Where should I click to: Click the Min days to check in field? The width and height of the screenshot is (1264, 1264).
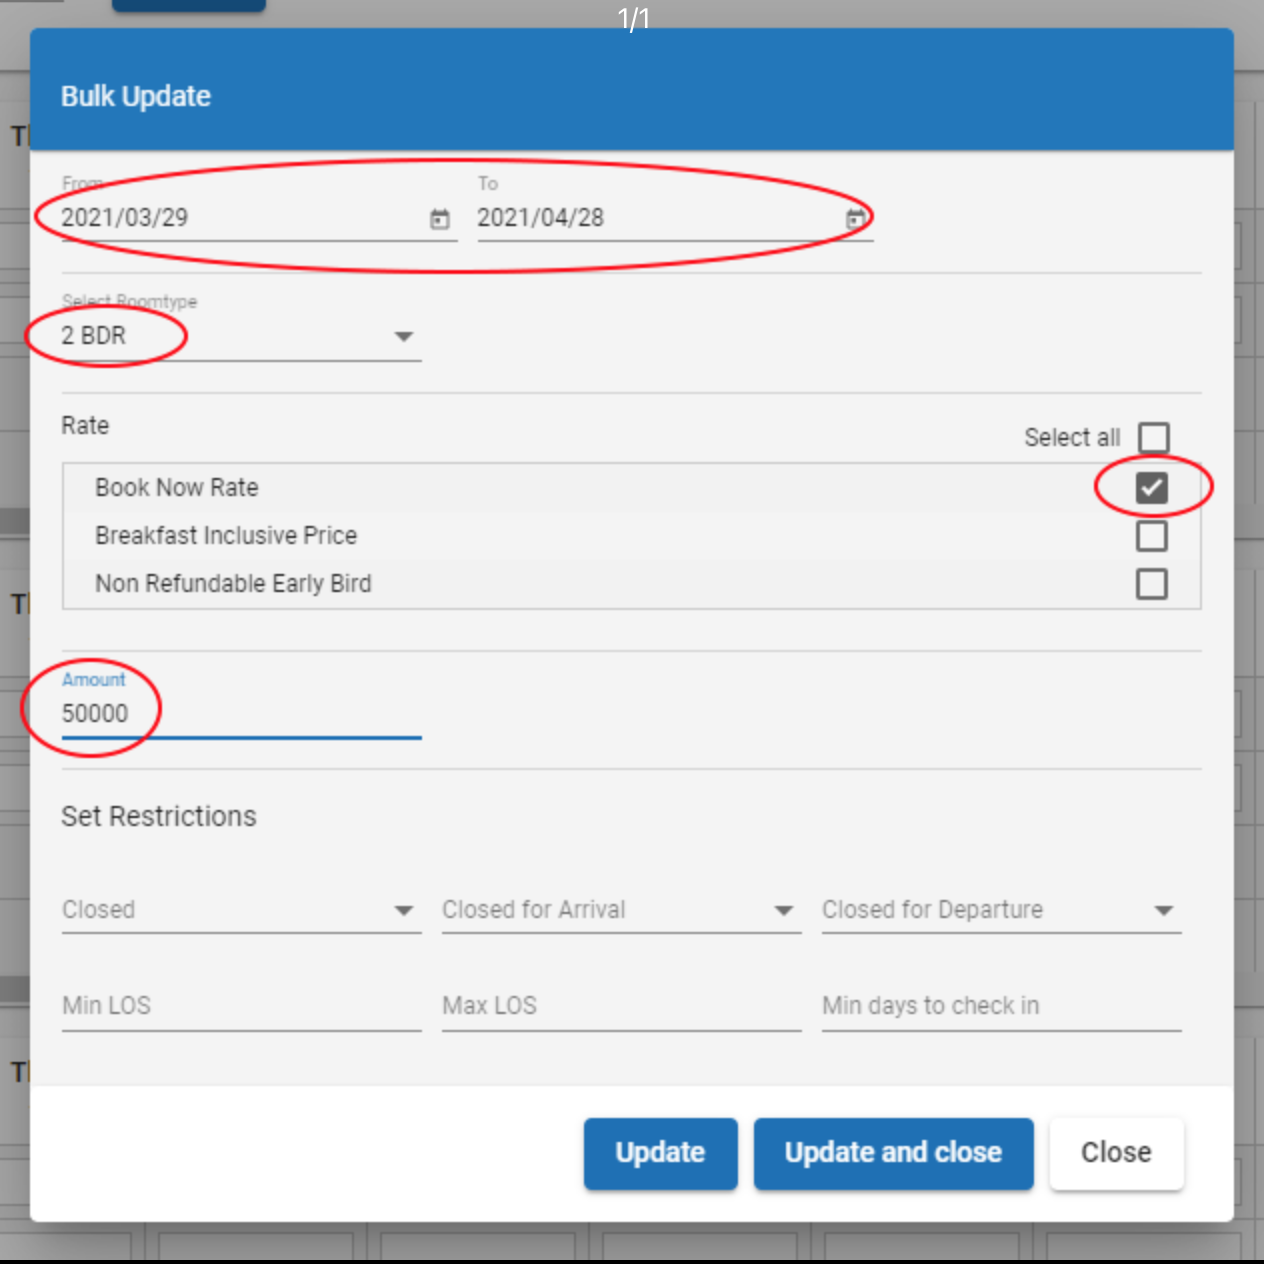click(1000, 1006)
